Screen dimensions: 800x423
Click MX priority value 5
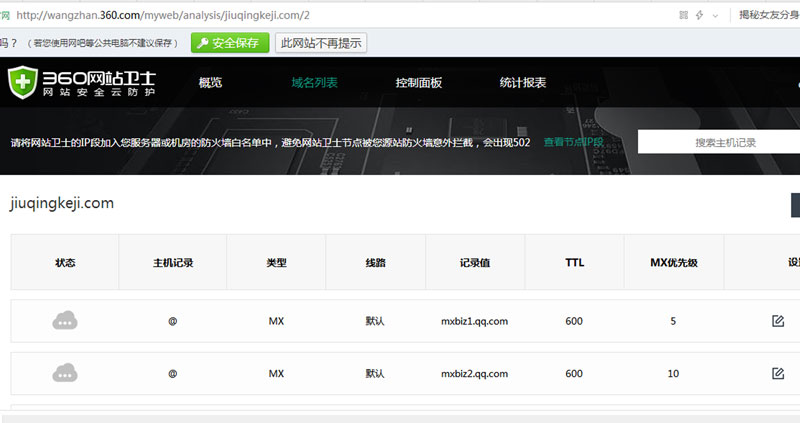[673, 321]
